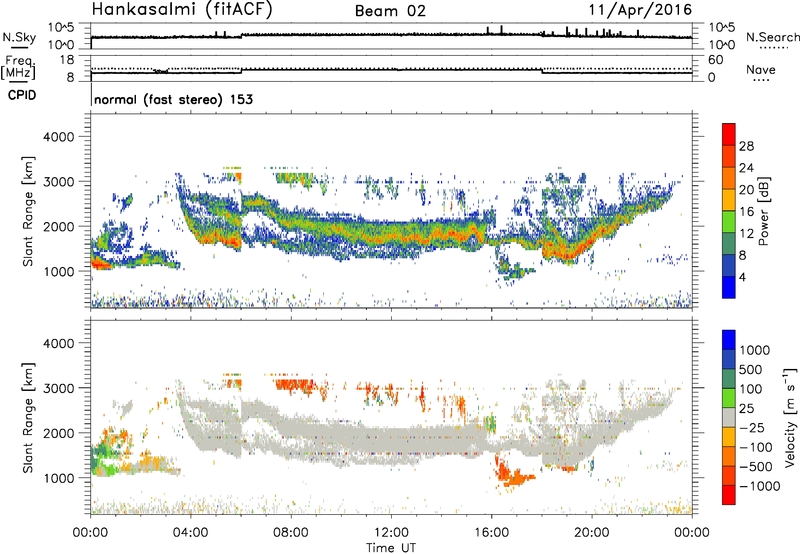Click the -1000 tick on velocity scale
The width and height of the screenshot is (800, 554).
759,486
